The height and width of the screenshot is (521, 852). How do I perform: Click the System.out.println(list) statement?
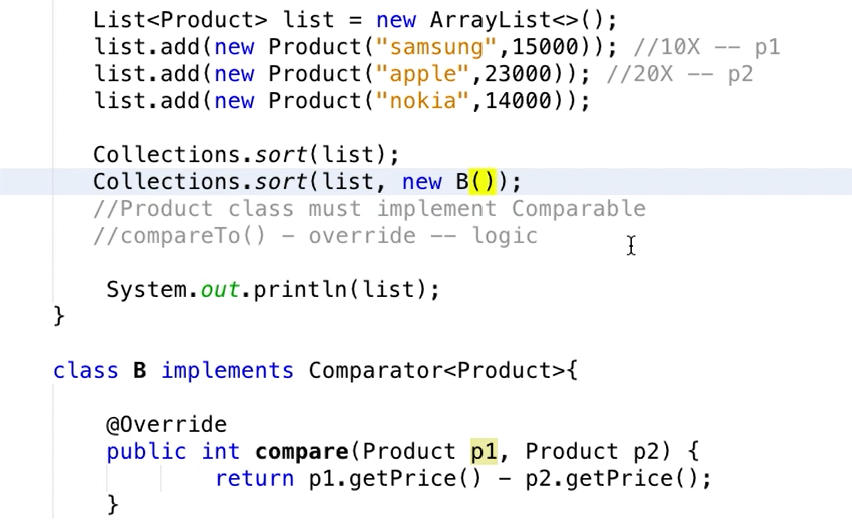272,290
